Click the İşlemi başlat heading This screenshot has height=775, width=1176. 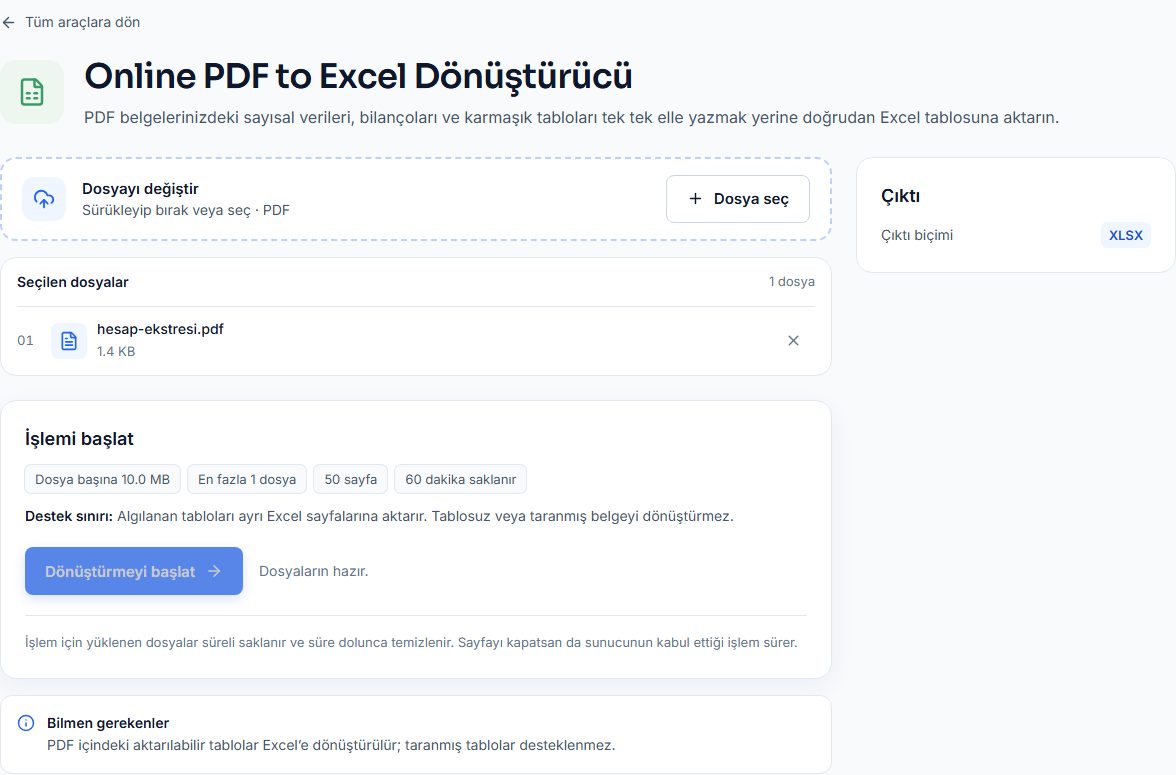coord(79,439)
